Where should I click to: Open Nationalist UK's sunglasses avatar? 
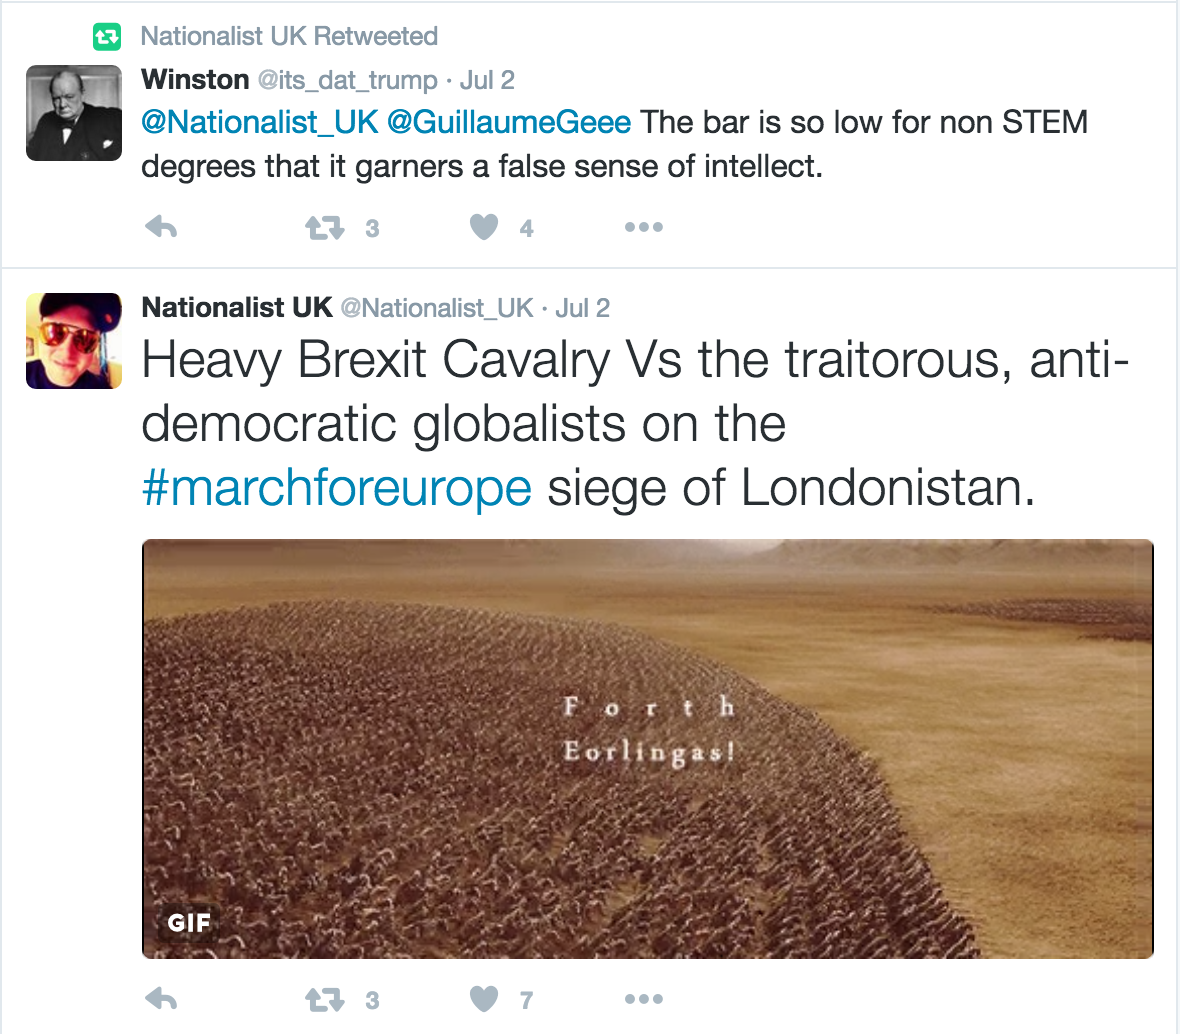pyautogui.click(x=74, y=341)
